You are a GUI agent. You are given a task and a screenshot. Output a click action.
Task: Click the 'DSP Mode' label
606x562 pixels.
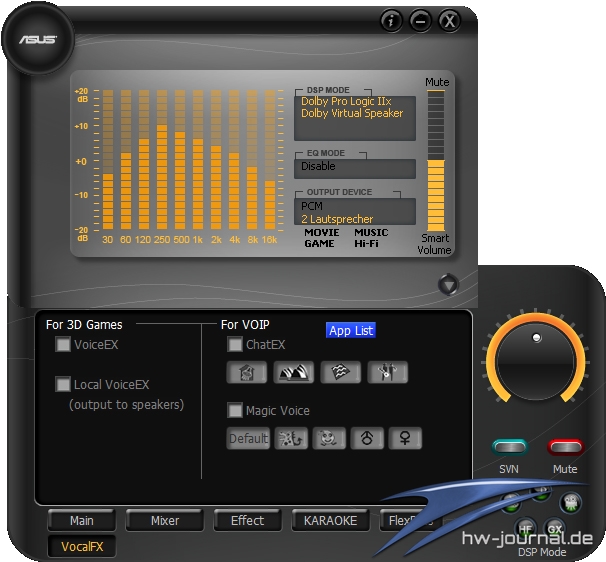pyautogui.click(x=542, y=552)
